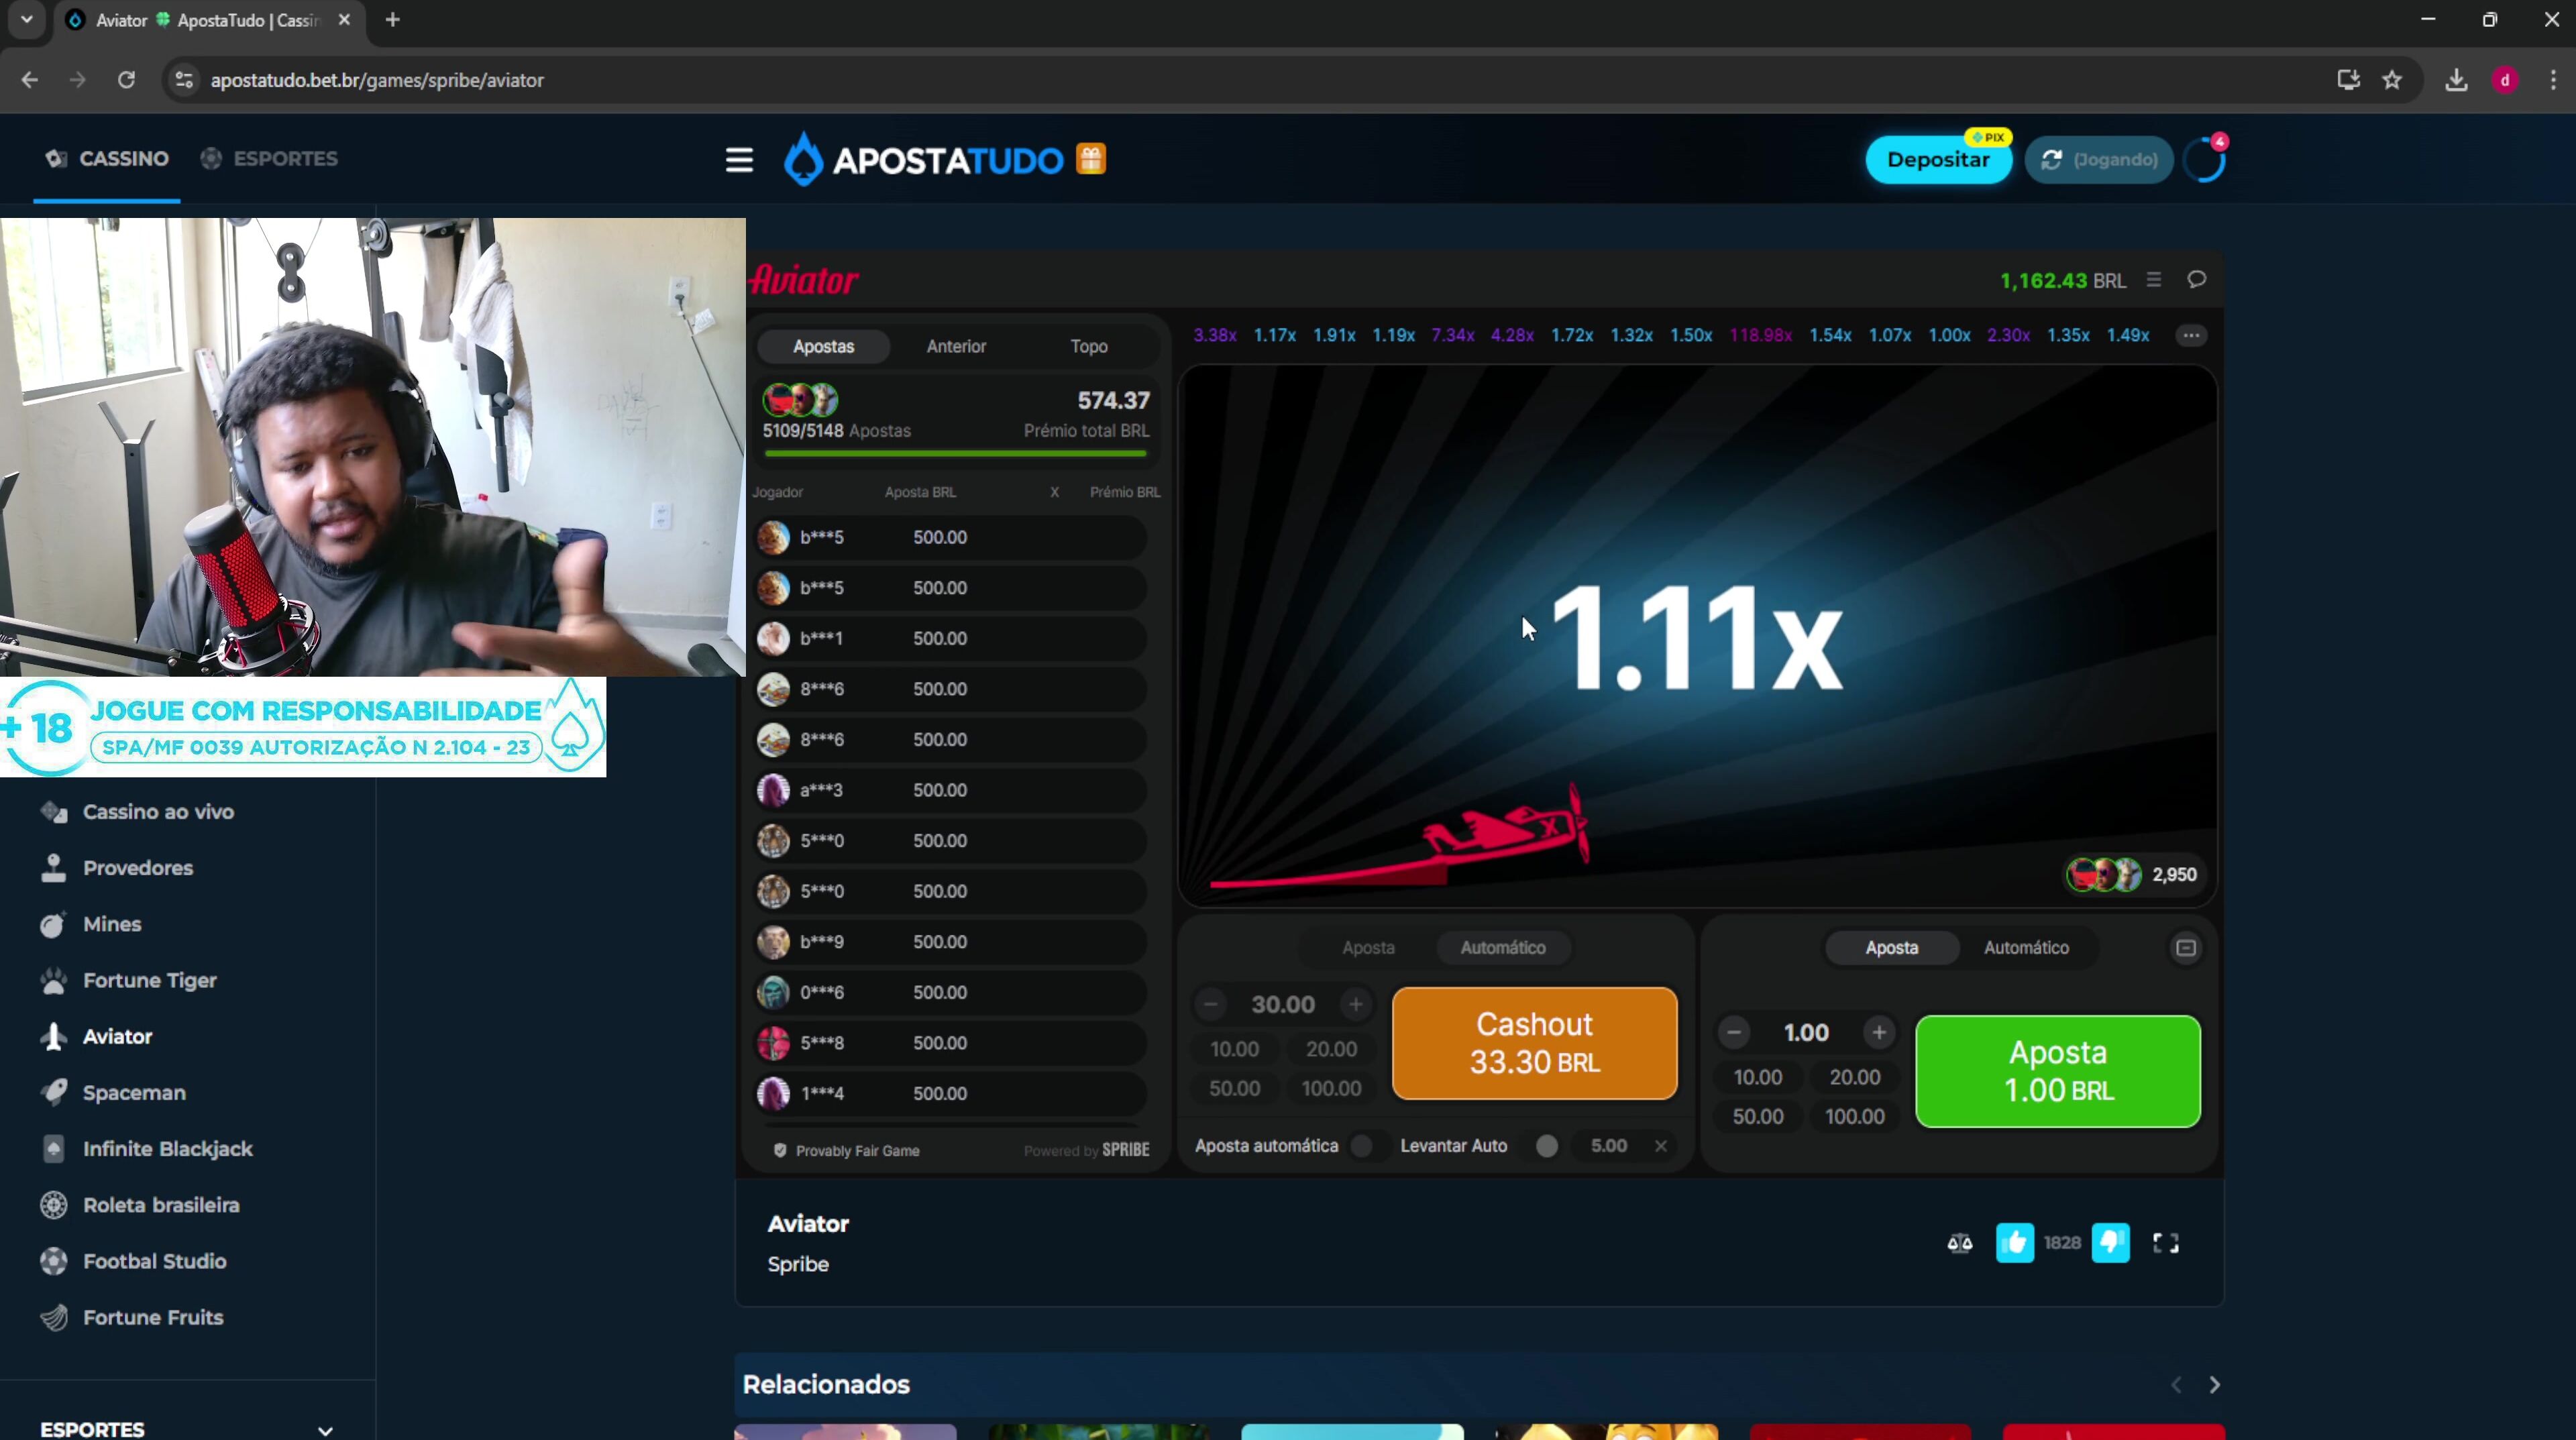Viewport: 2576px width, 1440px height.
Task: Enter fullscreen mode for the game
Action: click(x=2166, y=1243)
